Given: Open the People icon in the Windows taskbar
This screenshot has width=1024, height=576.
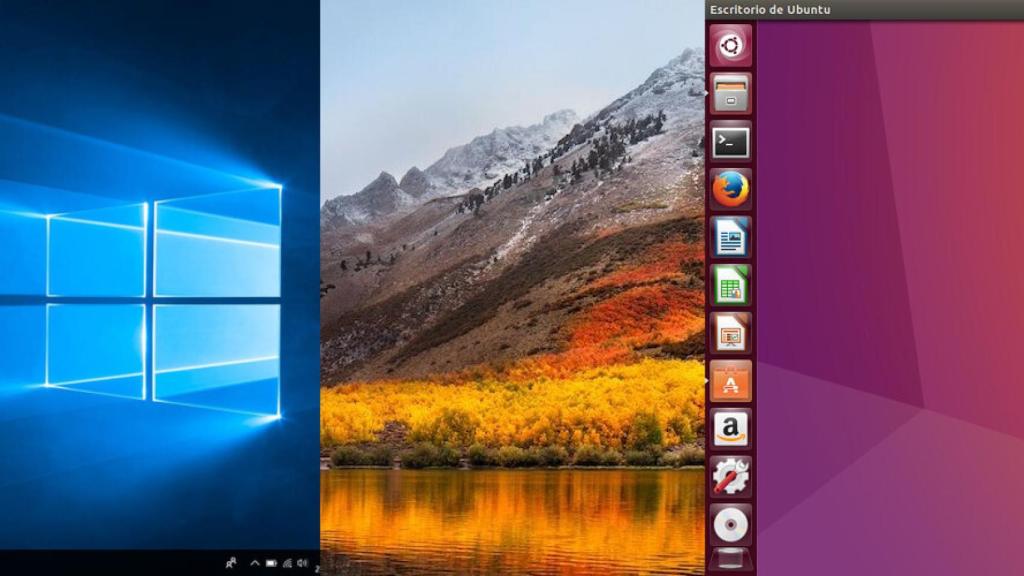Looking at the screenshot, I should coord(230,562).
